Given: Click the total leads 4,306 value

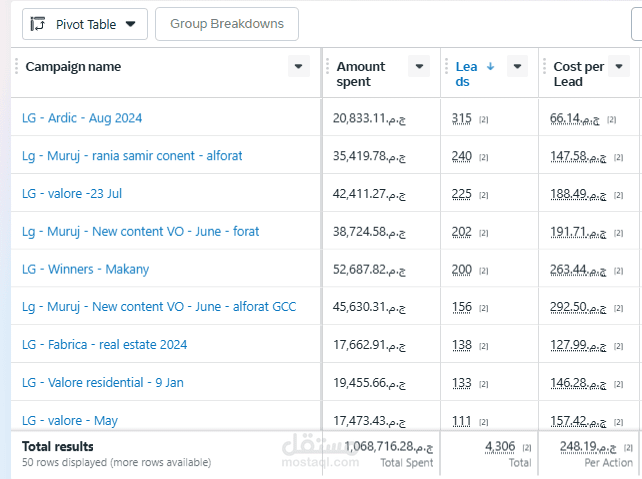Looking at the screenshot, I should tap(500, 447).
